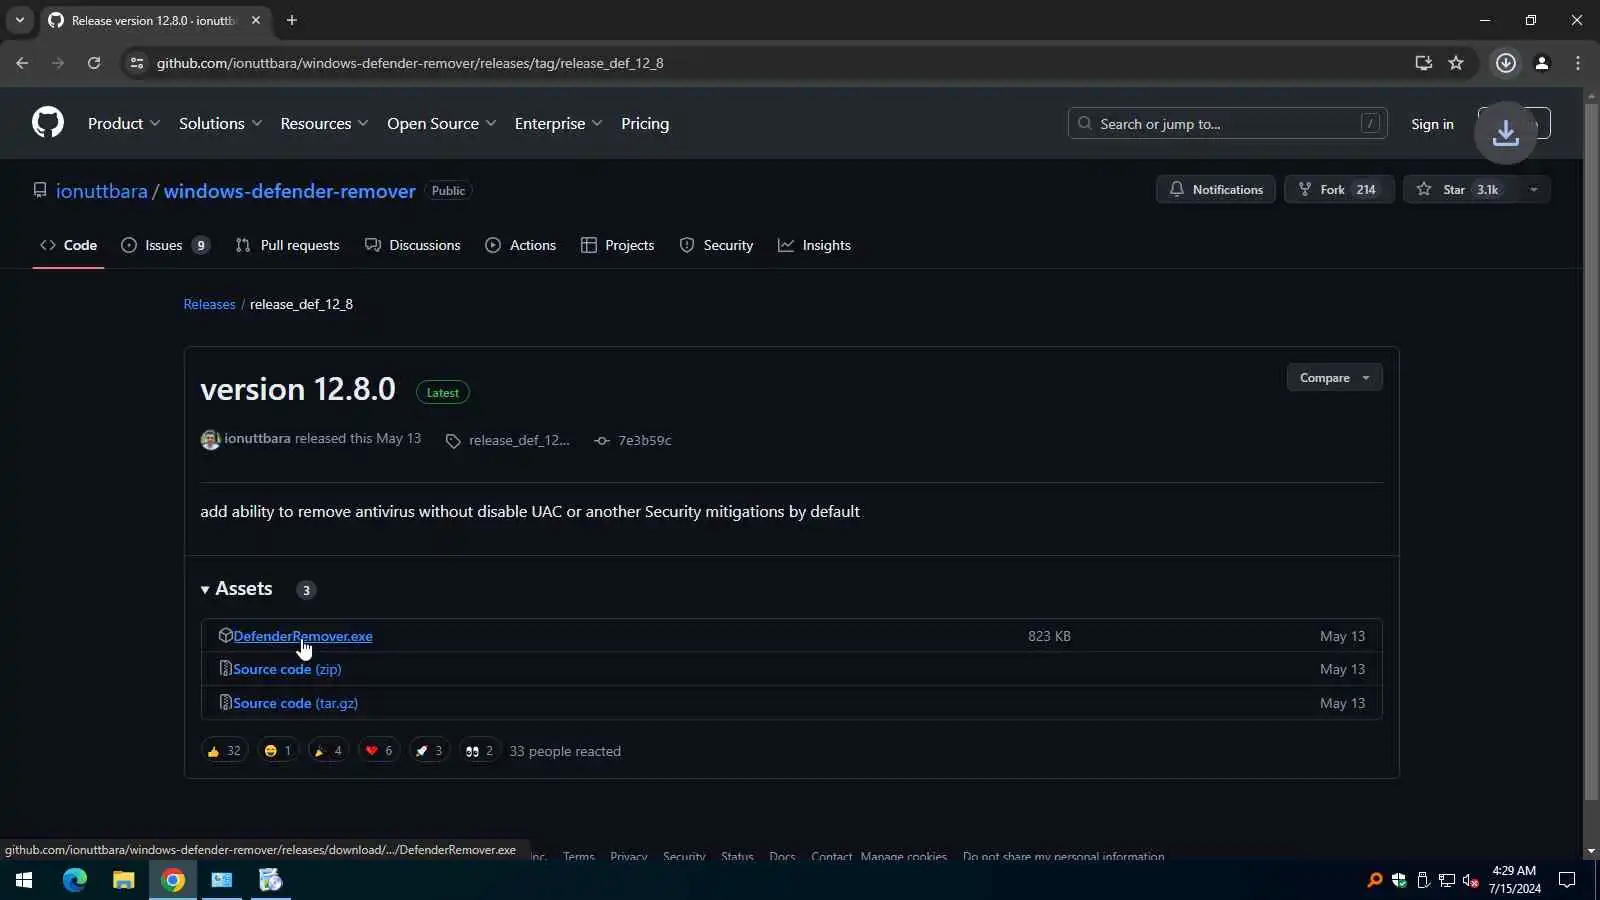Open the Actions tab
The width and height of the screenshot is (1600, 900).
520,245
